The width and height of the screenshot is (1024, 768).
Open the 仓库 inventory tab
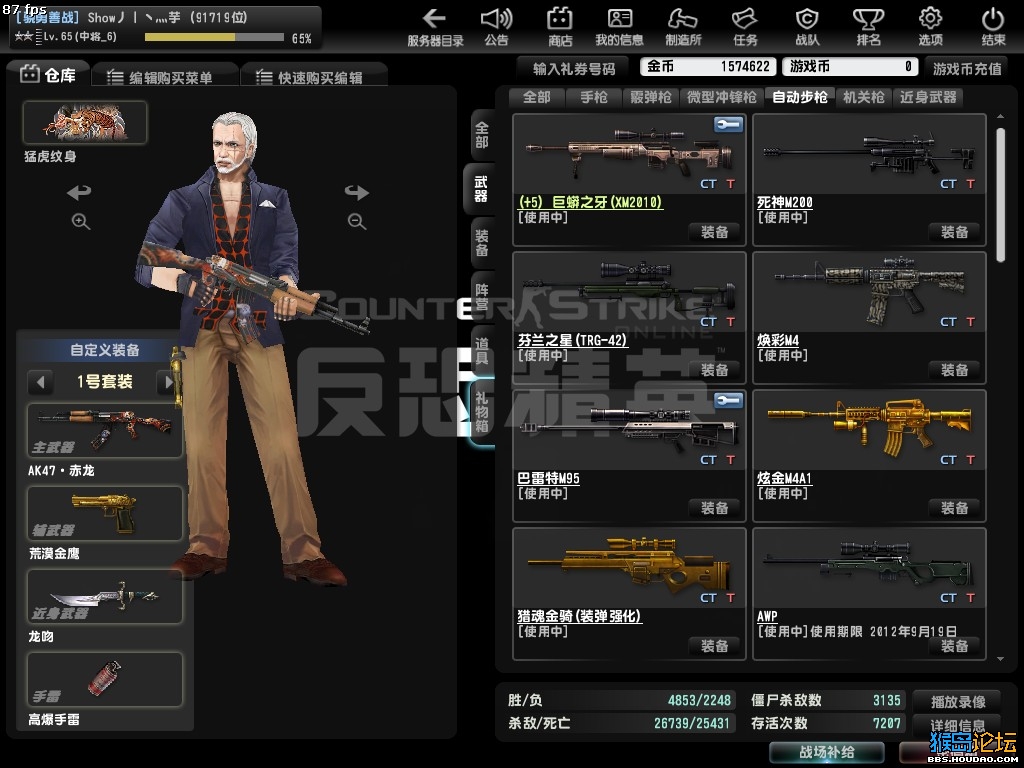coord(48,74)
